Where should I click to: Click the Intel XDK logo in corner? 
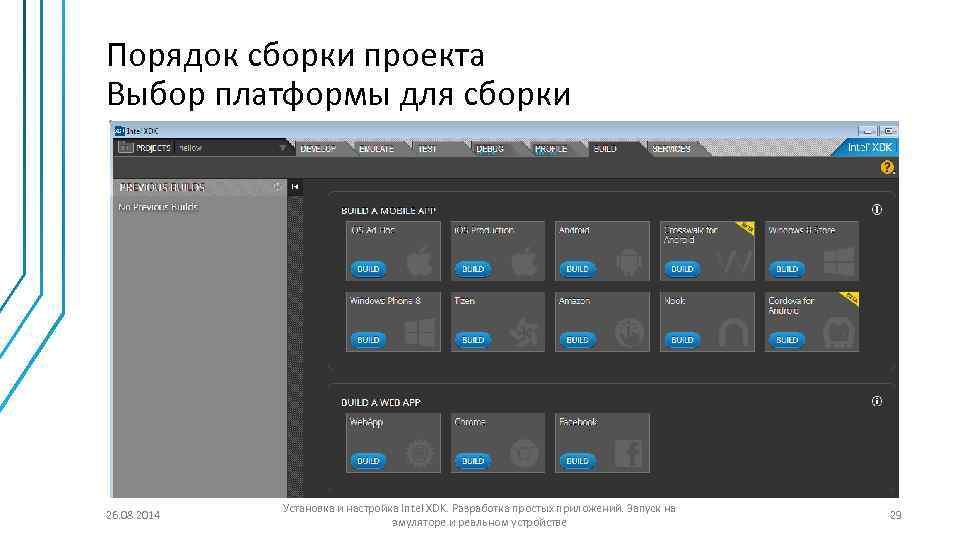pos(869,147)
